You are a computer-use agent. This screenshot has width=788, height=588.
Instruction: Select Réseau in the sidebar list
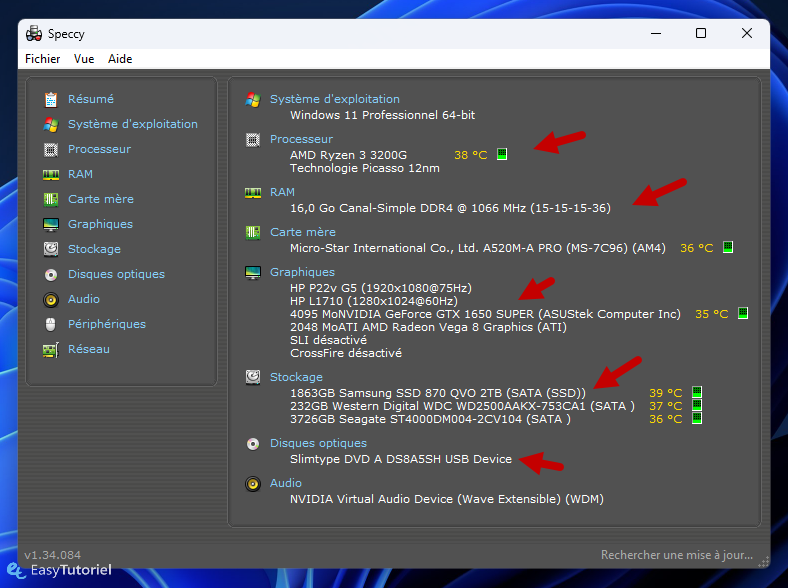click(x=89, y=349)
